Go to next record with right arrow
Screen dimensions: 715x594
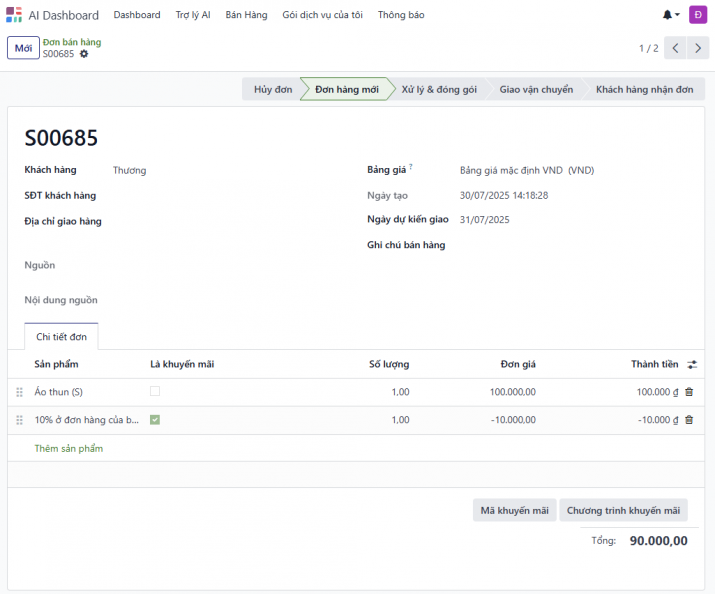point(699,48)
